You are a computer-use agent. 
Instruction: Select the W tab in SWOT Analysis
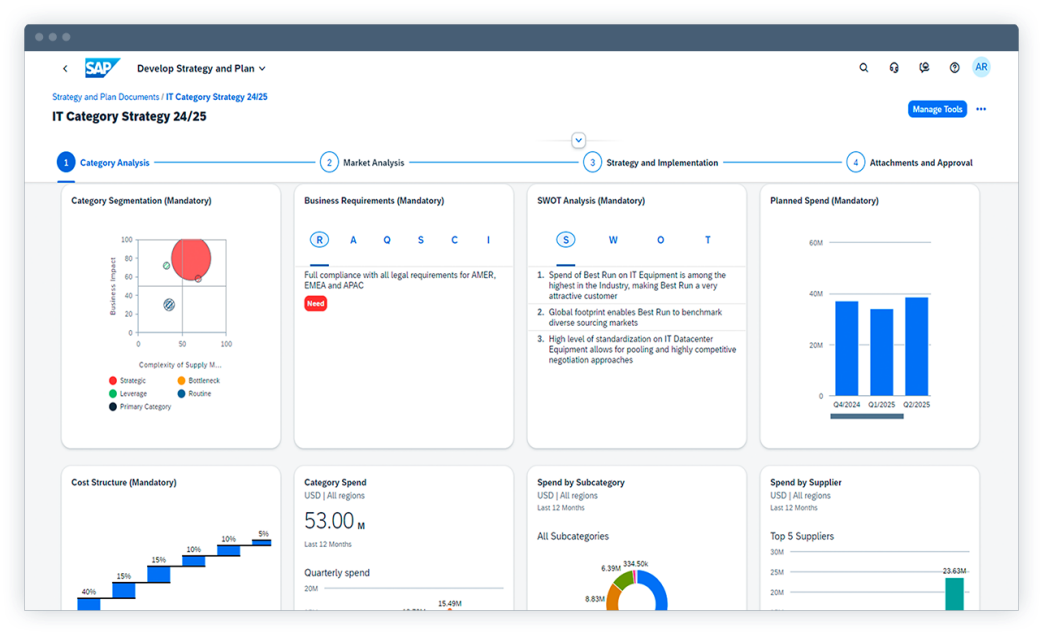[613, 240]
